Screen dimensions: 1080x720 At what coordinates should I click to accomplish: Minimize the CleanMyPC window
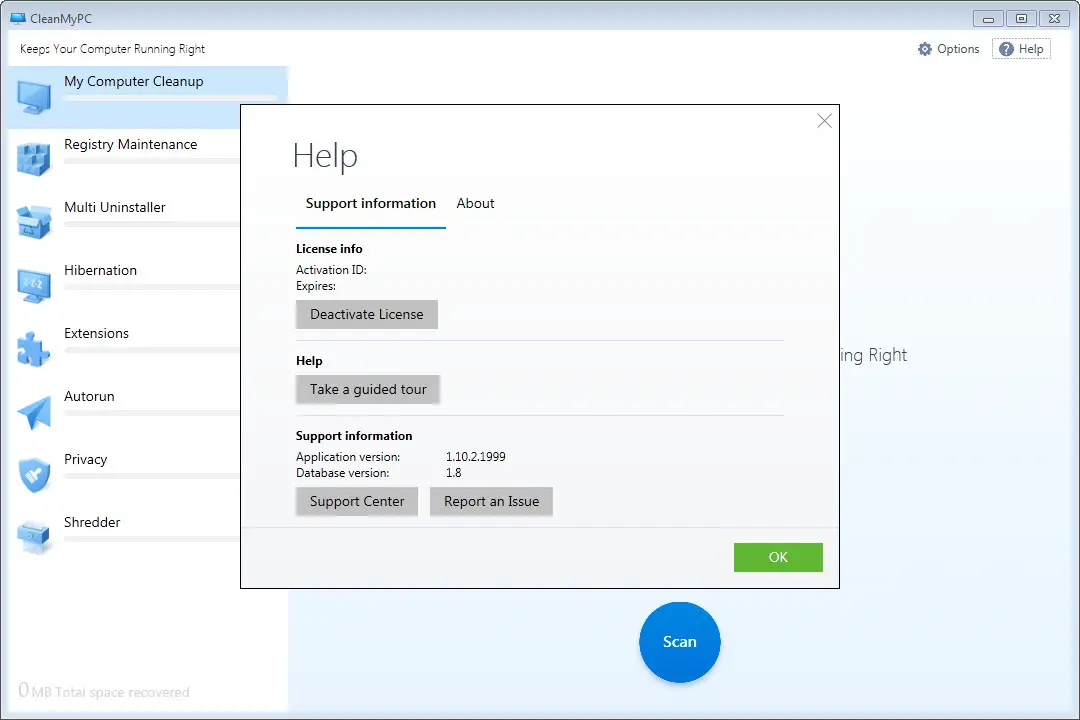[988, 19]
